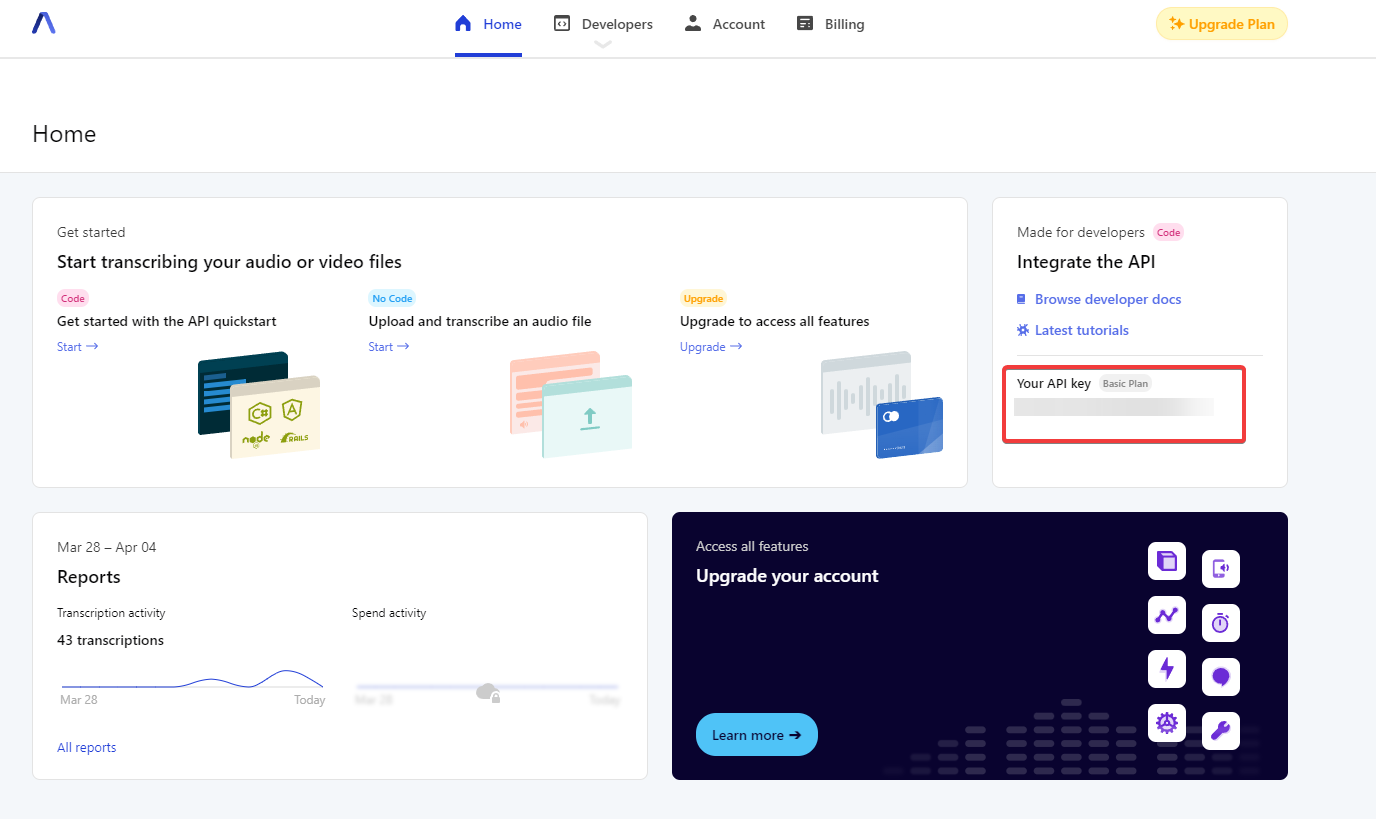Click the 'Spend activity' label
Image resolution: width=1376 pixels, height=819 pixels.
389,613
